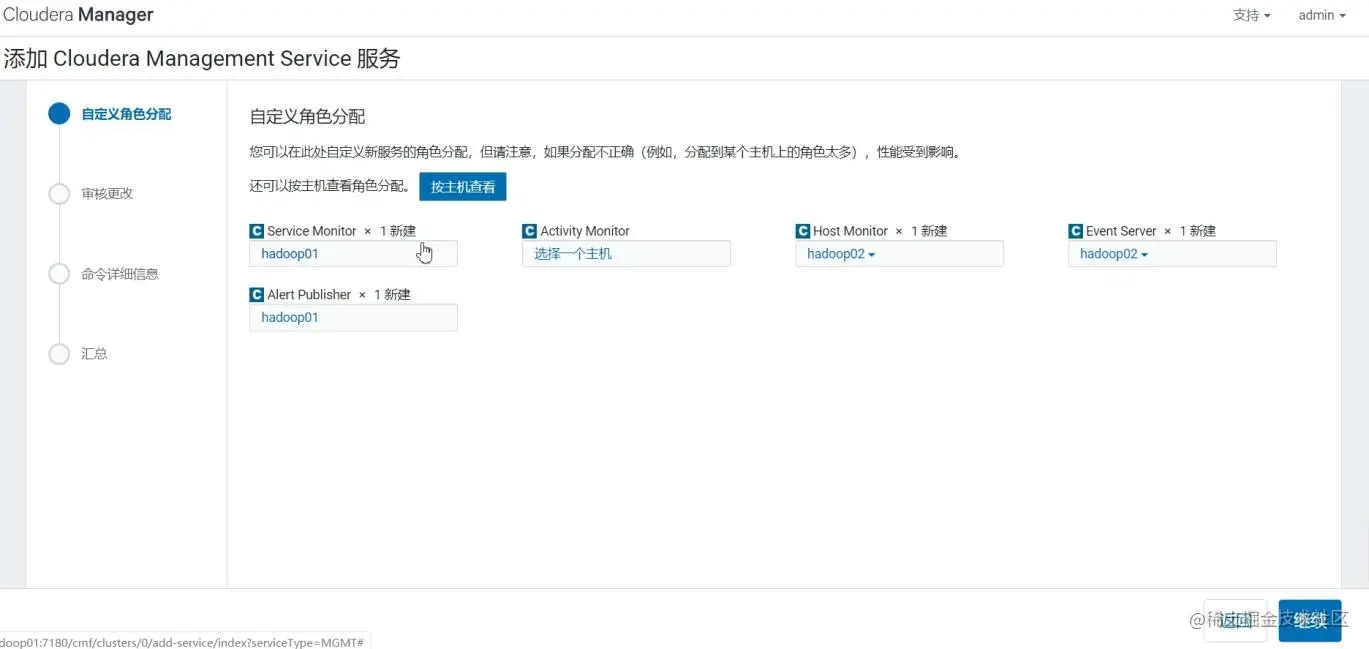This screenshot has height=649, width=1369.
Task: Open Alert Publisher hadoop01 host field
Action: coord(353,317)
